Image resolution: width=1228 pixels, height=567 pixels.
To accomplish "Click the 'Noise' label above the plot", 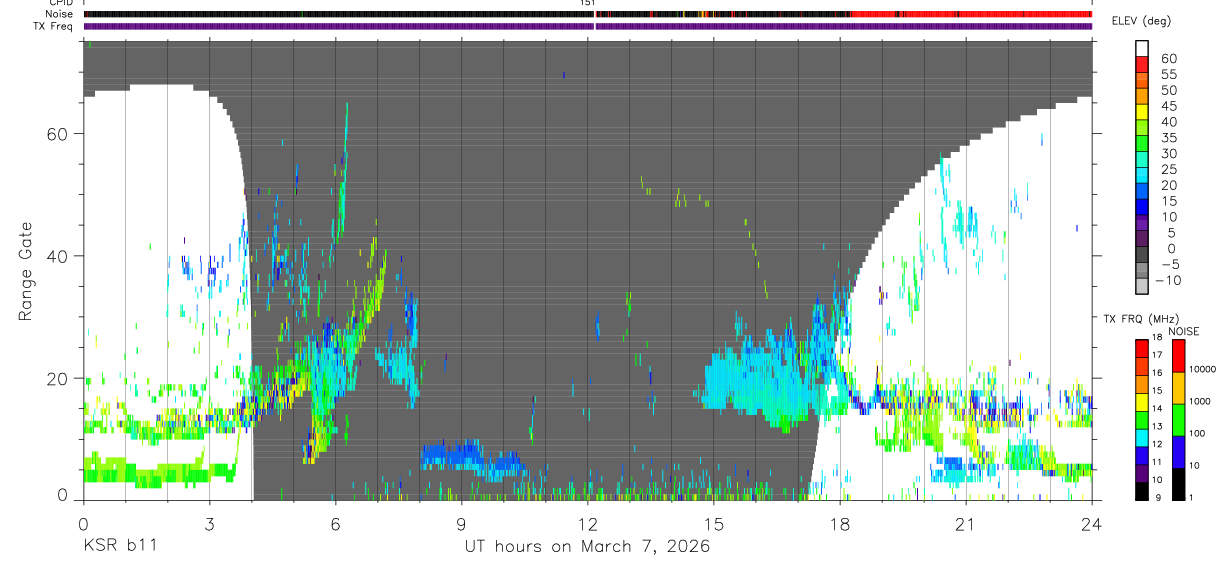I will click(x=60, y=14).
